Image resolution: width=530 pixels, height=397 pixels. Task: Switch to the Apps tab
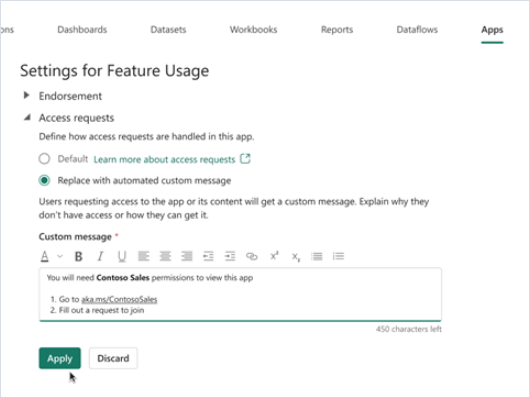492,30
